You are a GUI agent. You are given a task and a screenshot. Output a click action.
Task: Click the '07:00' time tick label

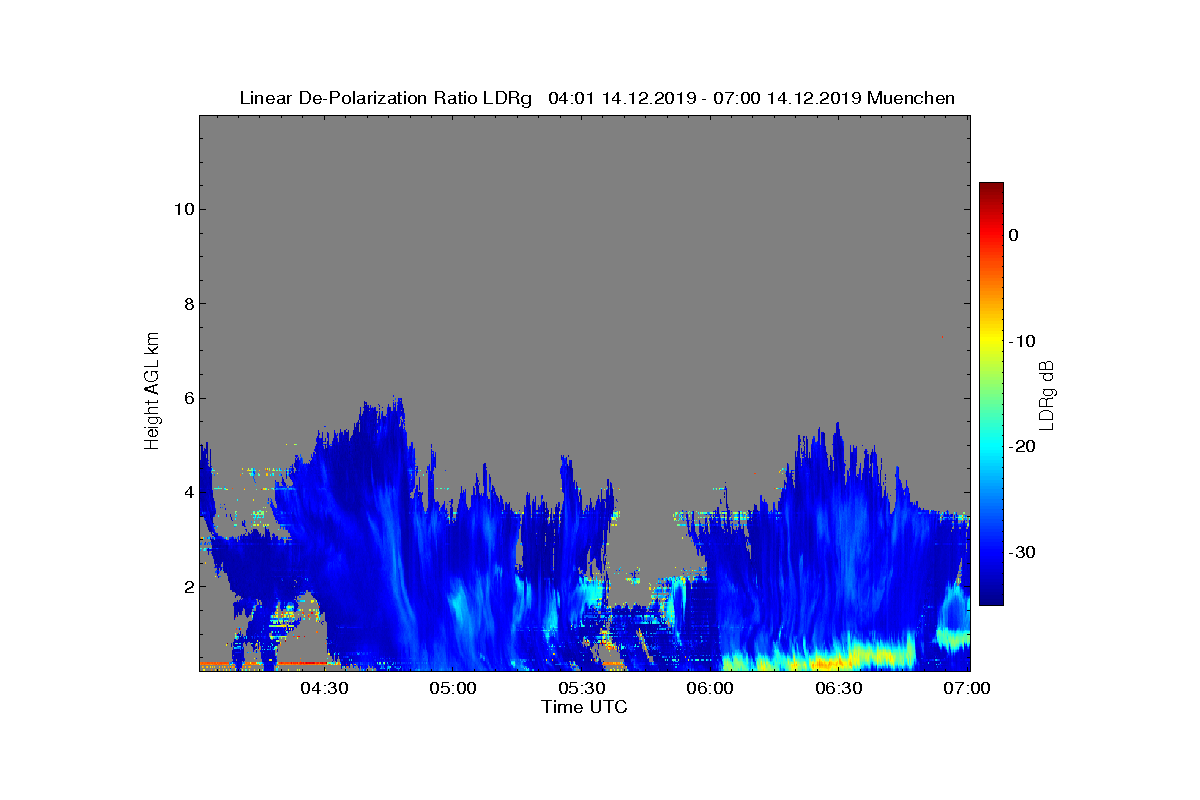(967, 689)
